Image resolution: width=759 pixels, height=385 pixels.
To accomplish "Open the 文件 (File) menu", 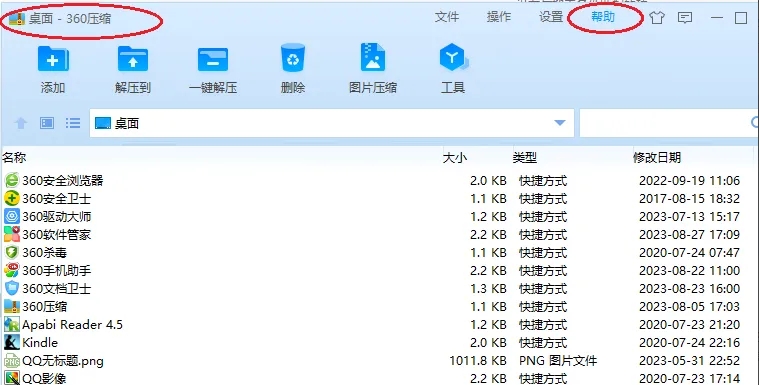I will click(446, 17).
